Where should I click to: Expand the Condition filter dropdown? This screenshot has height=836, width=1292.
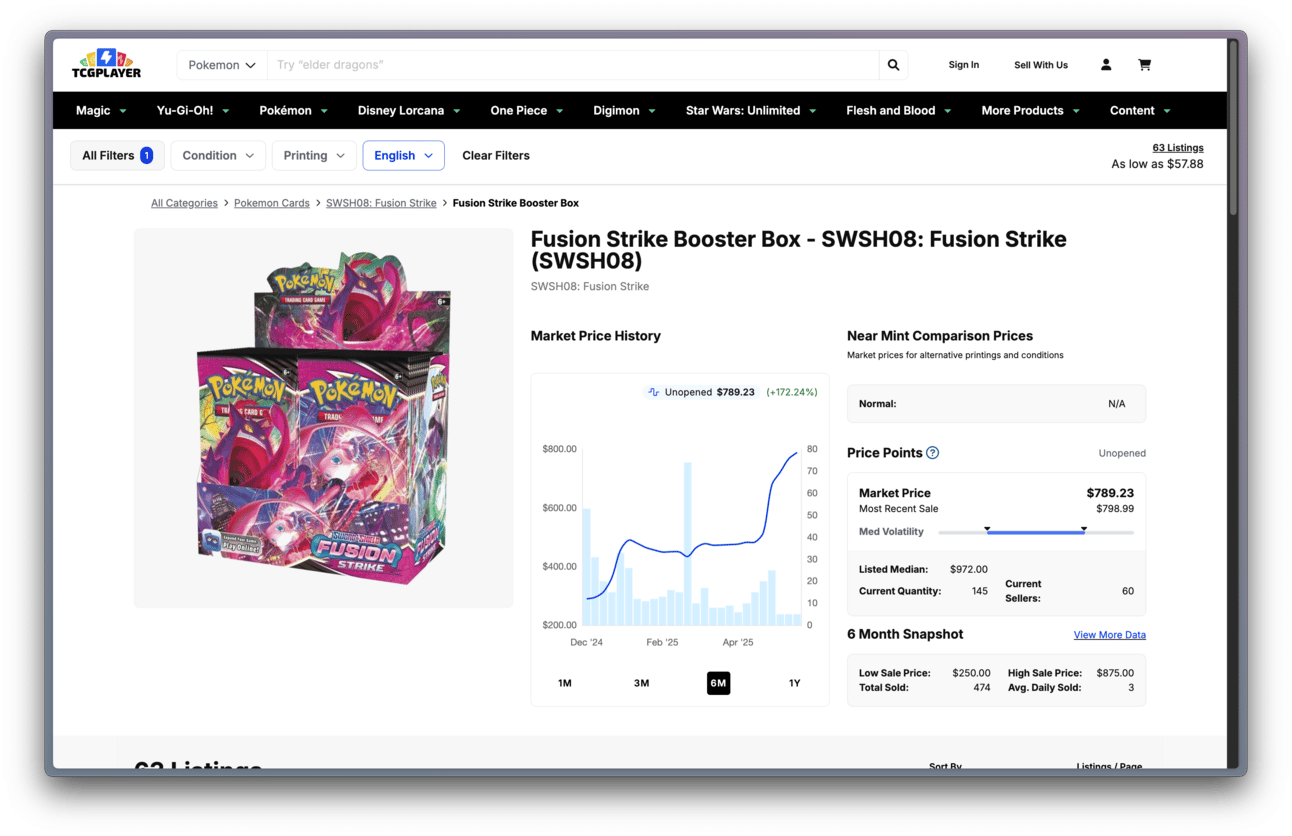point(218,156)
